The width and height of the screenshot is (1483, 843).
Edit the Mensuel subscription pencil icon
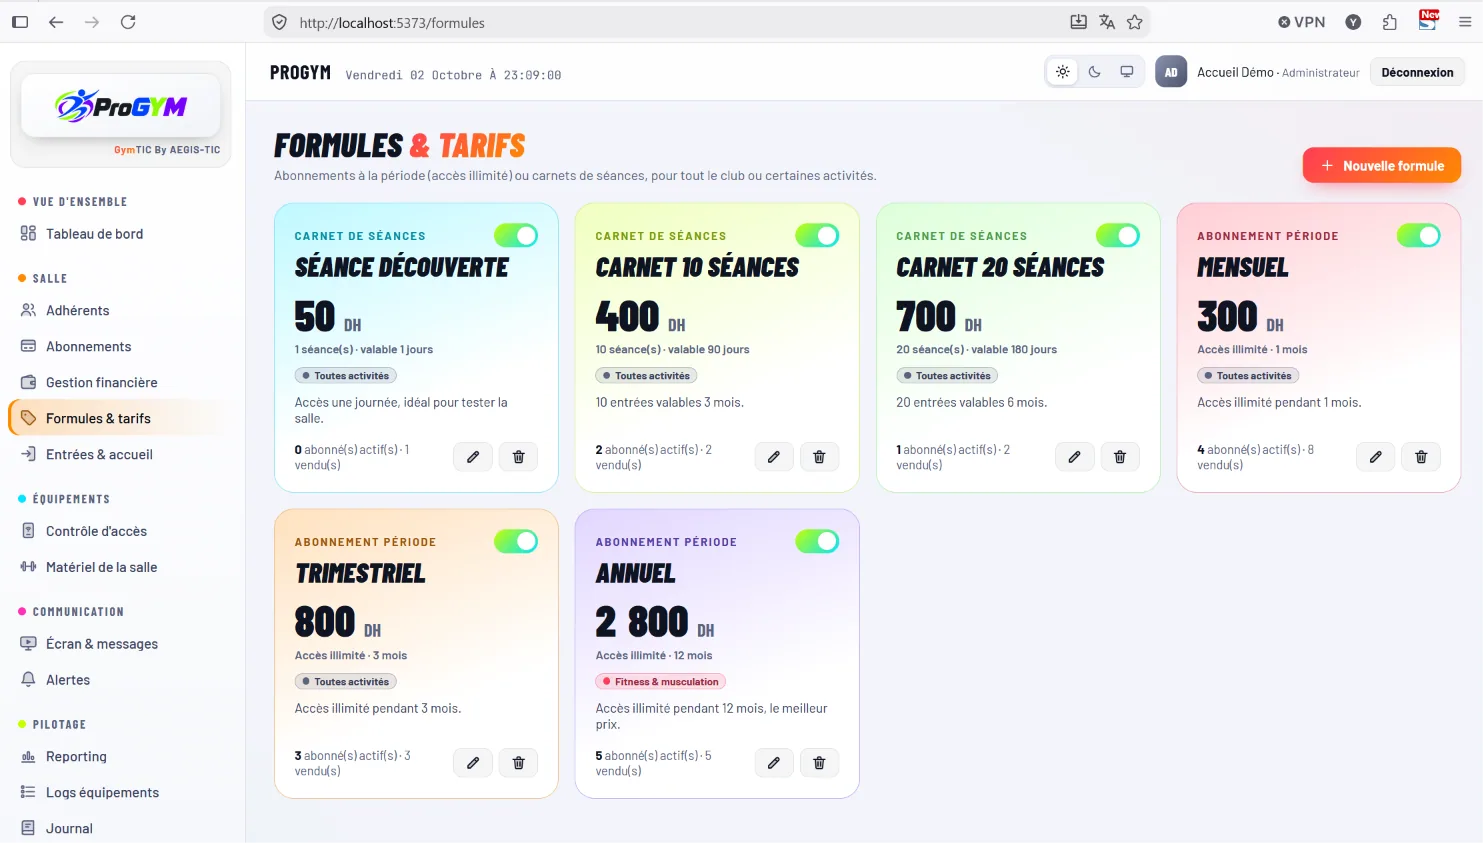tap(1376, 457)
